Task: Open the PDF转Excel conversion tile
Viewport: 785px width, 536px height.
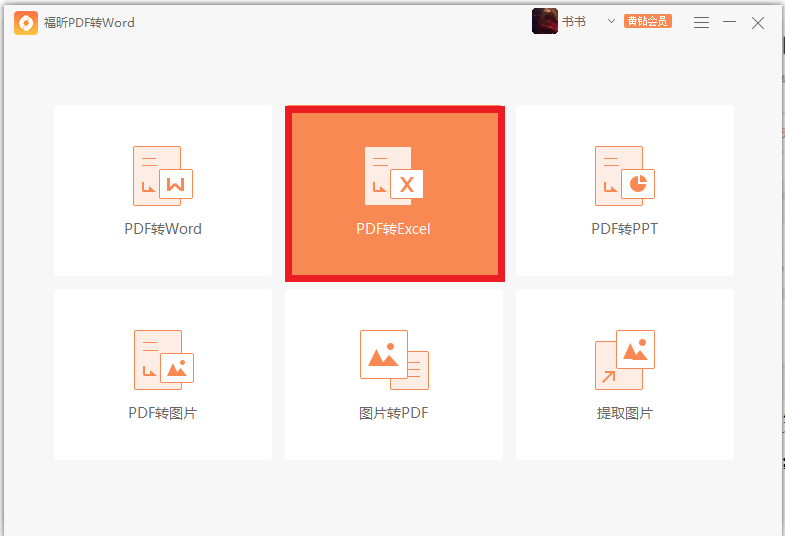Action: pos(395,194)
